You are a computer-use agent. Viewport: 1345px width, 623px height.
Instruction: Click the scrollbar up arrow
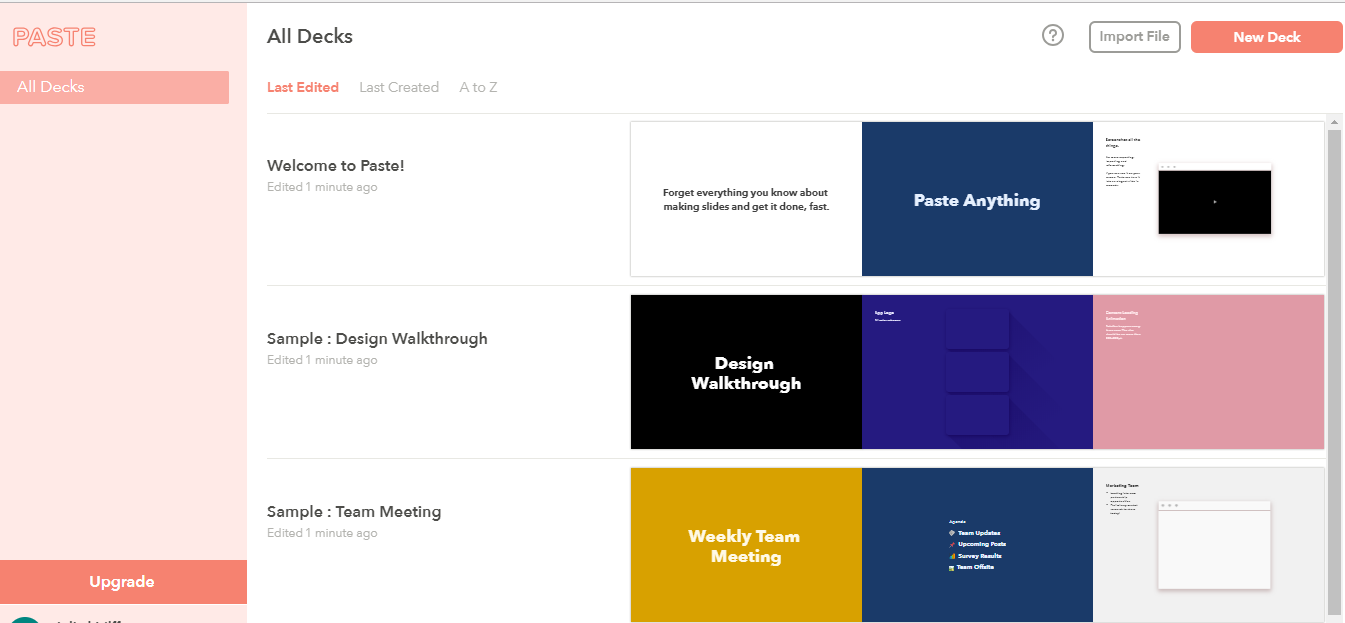(x=1333, y=122)
